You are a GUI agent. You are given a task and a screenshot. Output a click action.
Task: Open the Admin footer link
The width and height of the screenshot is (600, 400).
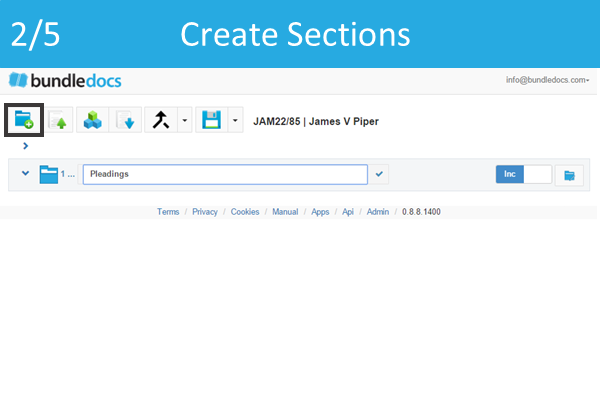tap(378, 212)
